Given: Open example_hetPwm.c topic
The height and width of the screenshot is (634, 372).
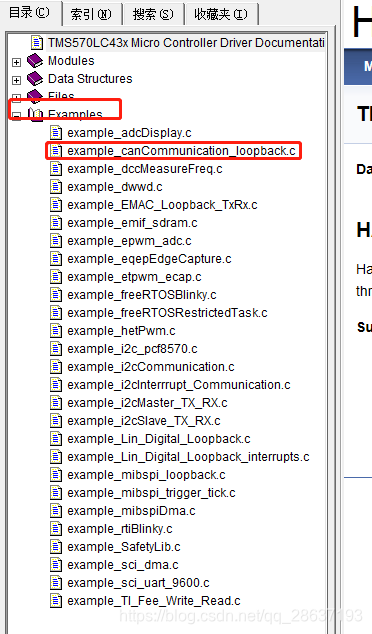Looking at the screenshot, I should [x=121, y=331].
